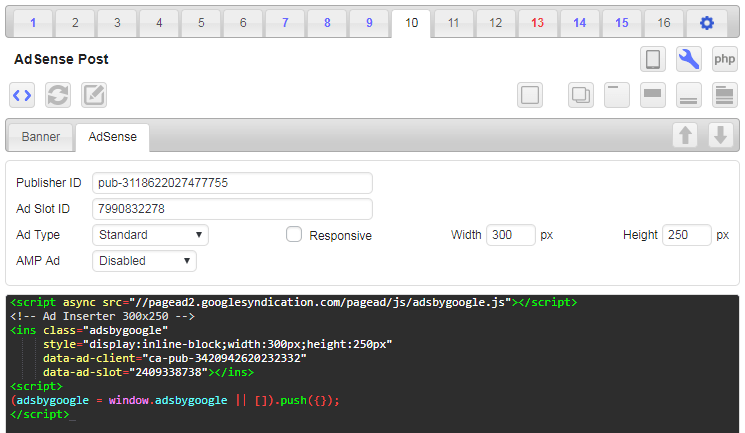Open block tab 12
Screen dimensions: 745x433
tap(496, 23)
